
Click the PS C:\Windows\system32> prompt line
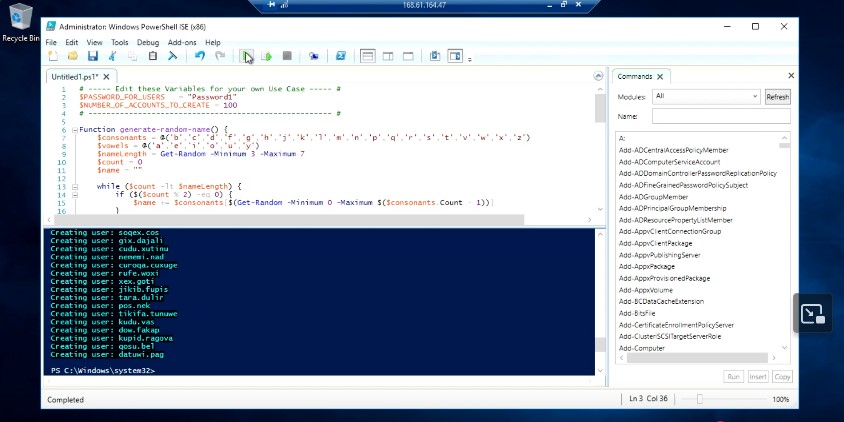(x=102, y=371)
